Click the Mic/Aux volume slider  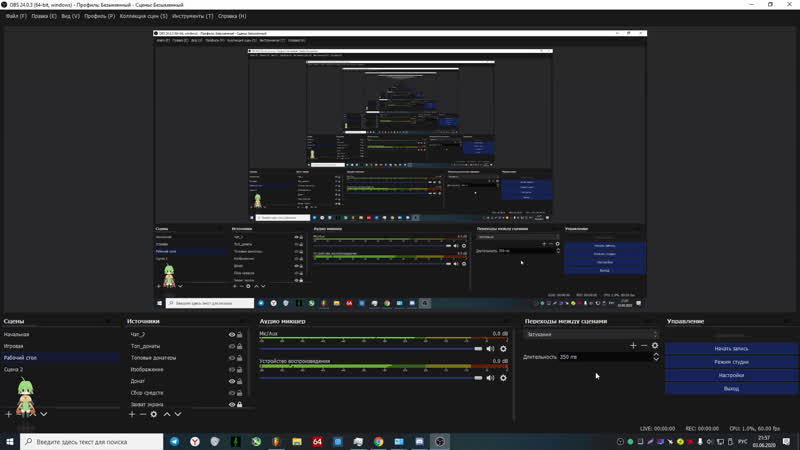click(371, 348)
